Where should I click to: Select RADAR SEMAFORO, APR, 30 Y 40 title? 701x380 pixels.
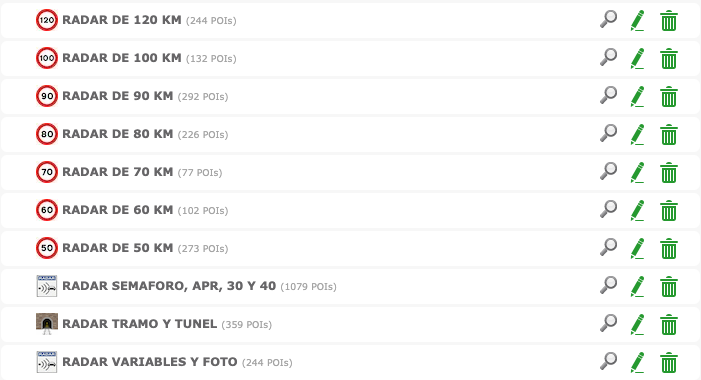[169, 286]
